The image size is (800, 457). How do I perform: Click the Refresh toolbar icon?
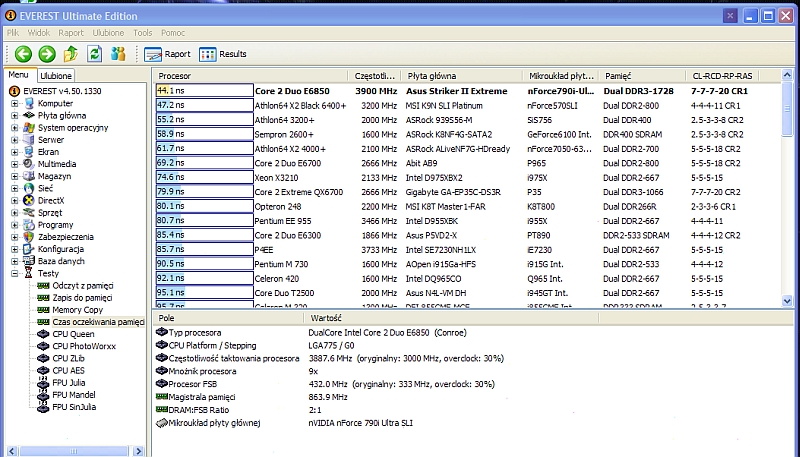(95, 54)
